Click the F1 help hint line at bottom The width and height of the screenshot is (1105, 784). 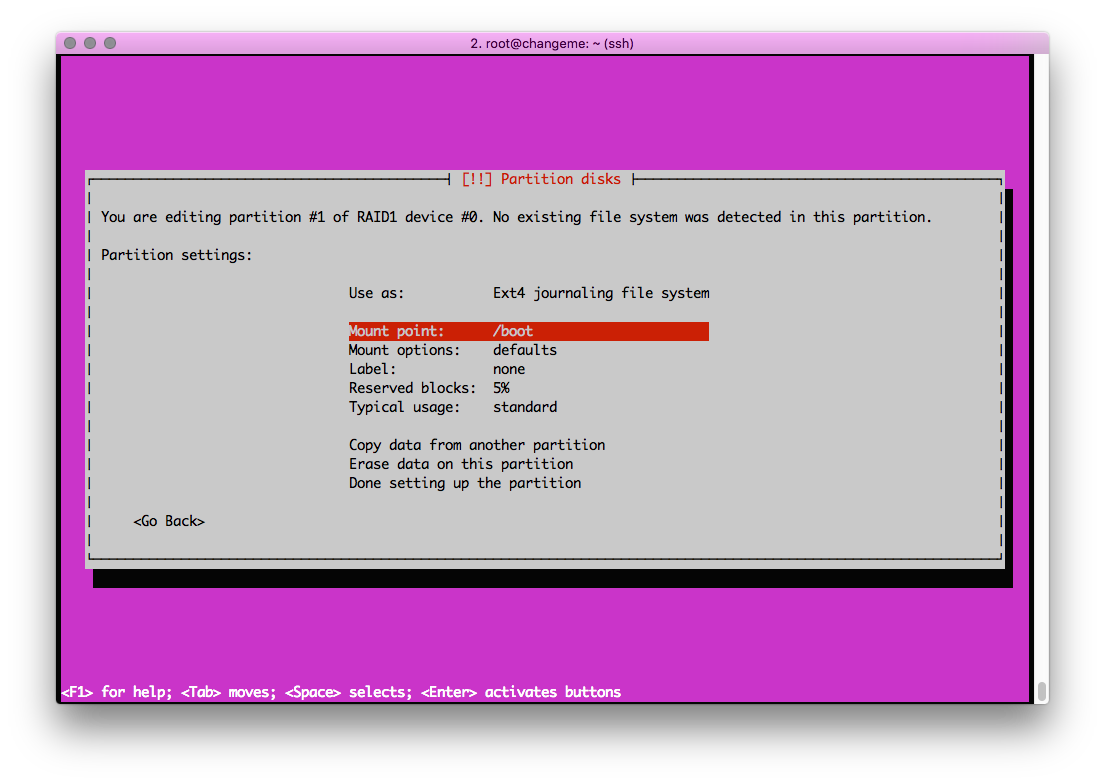[341, 692]
